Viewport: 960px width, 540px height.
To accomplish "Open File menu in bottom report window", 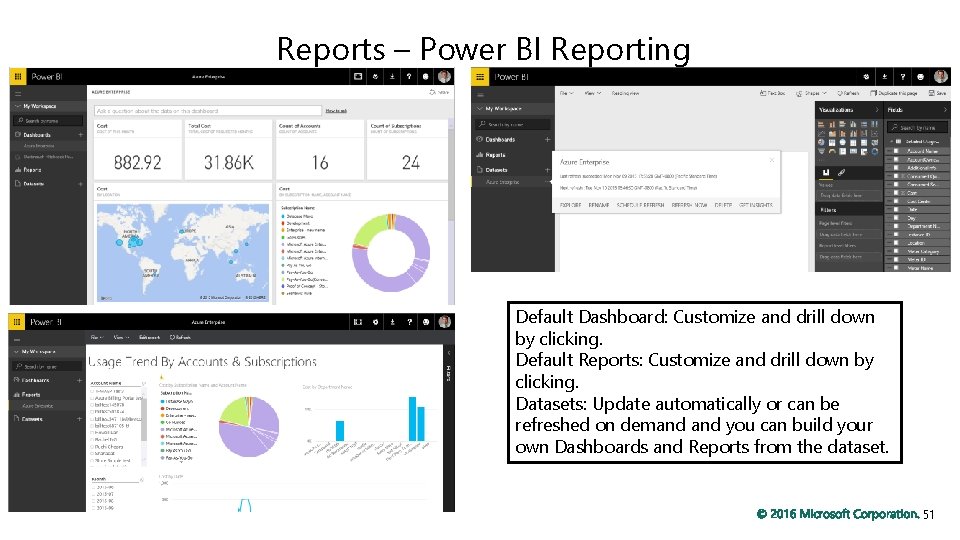I will [x=97, y=337].
